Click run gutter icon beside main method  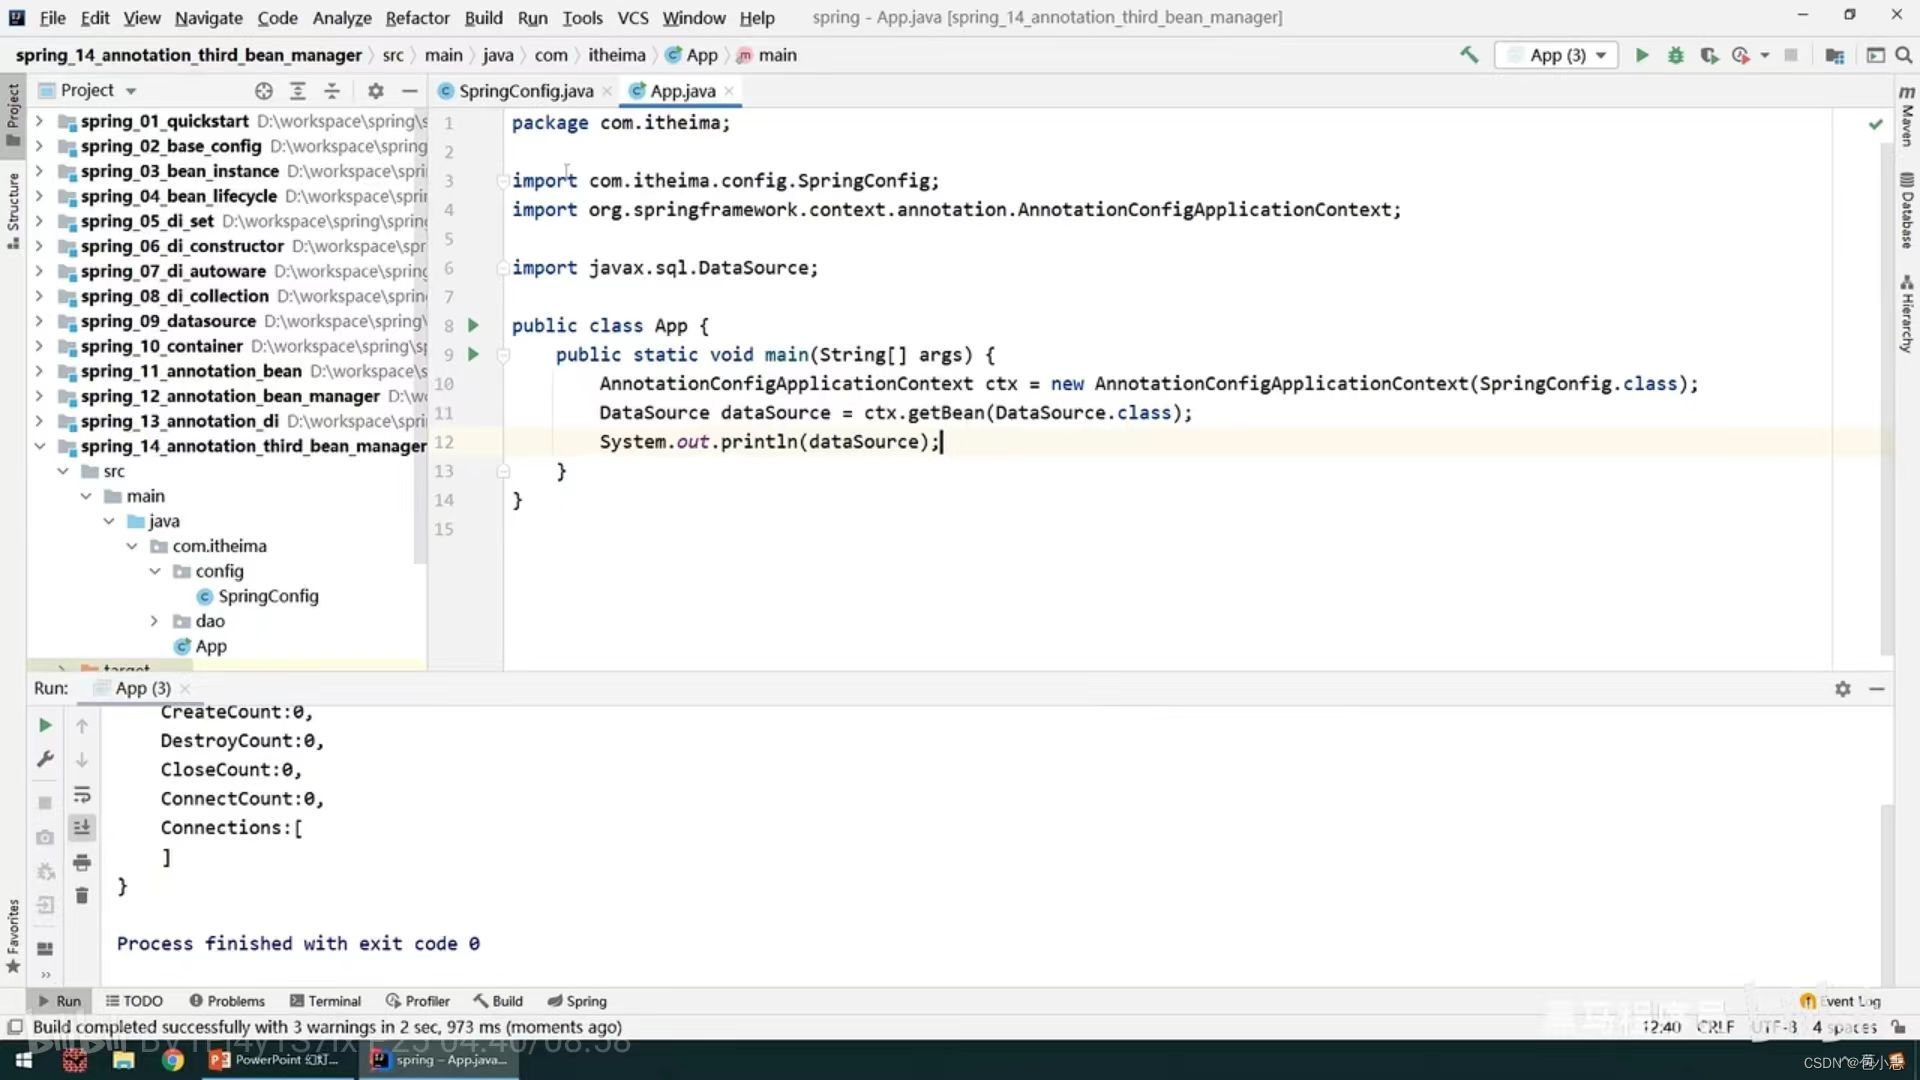click(x=474, y=354)
